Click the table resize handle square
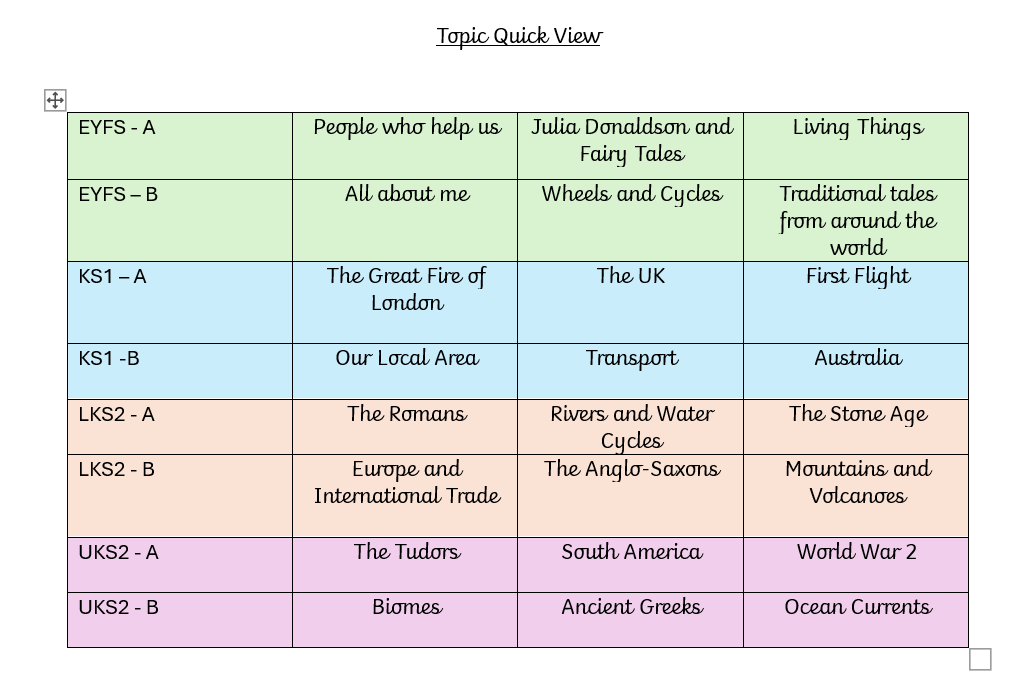The height and width of the screenshot is (691, 1015). (x=980, y=659)
